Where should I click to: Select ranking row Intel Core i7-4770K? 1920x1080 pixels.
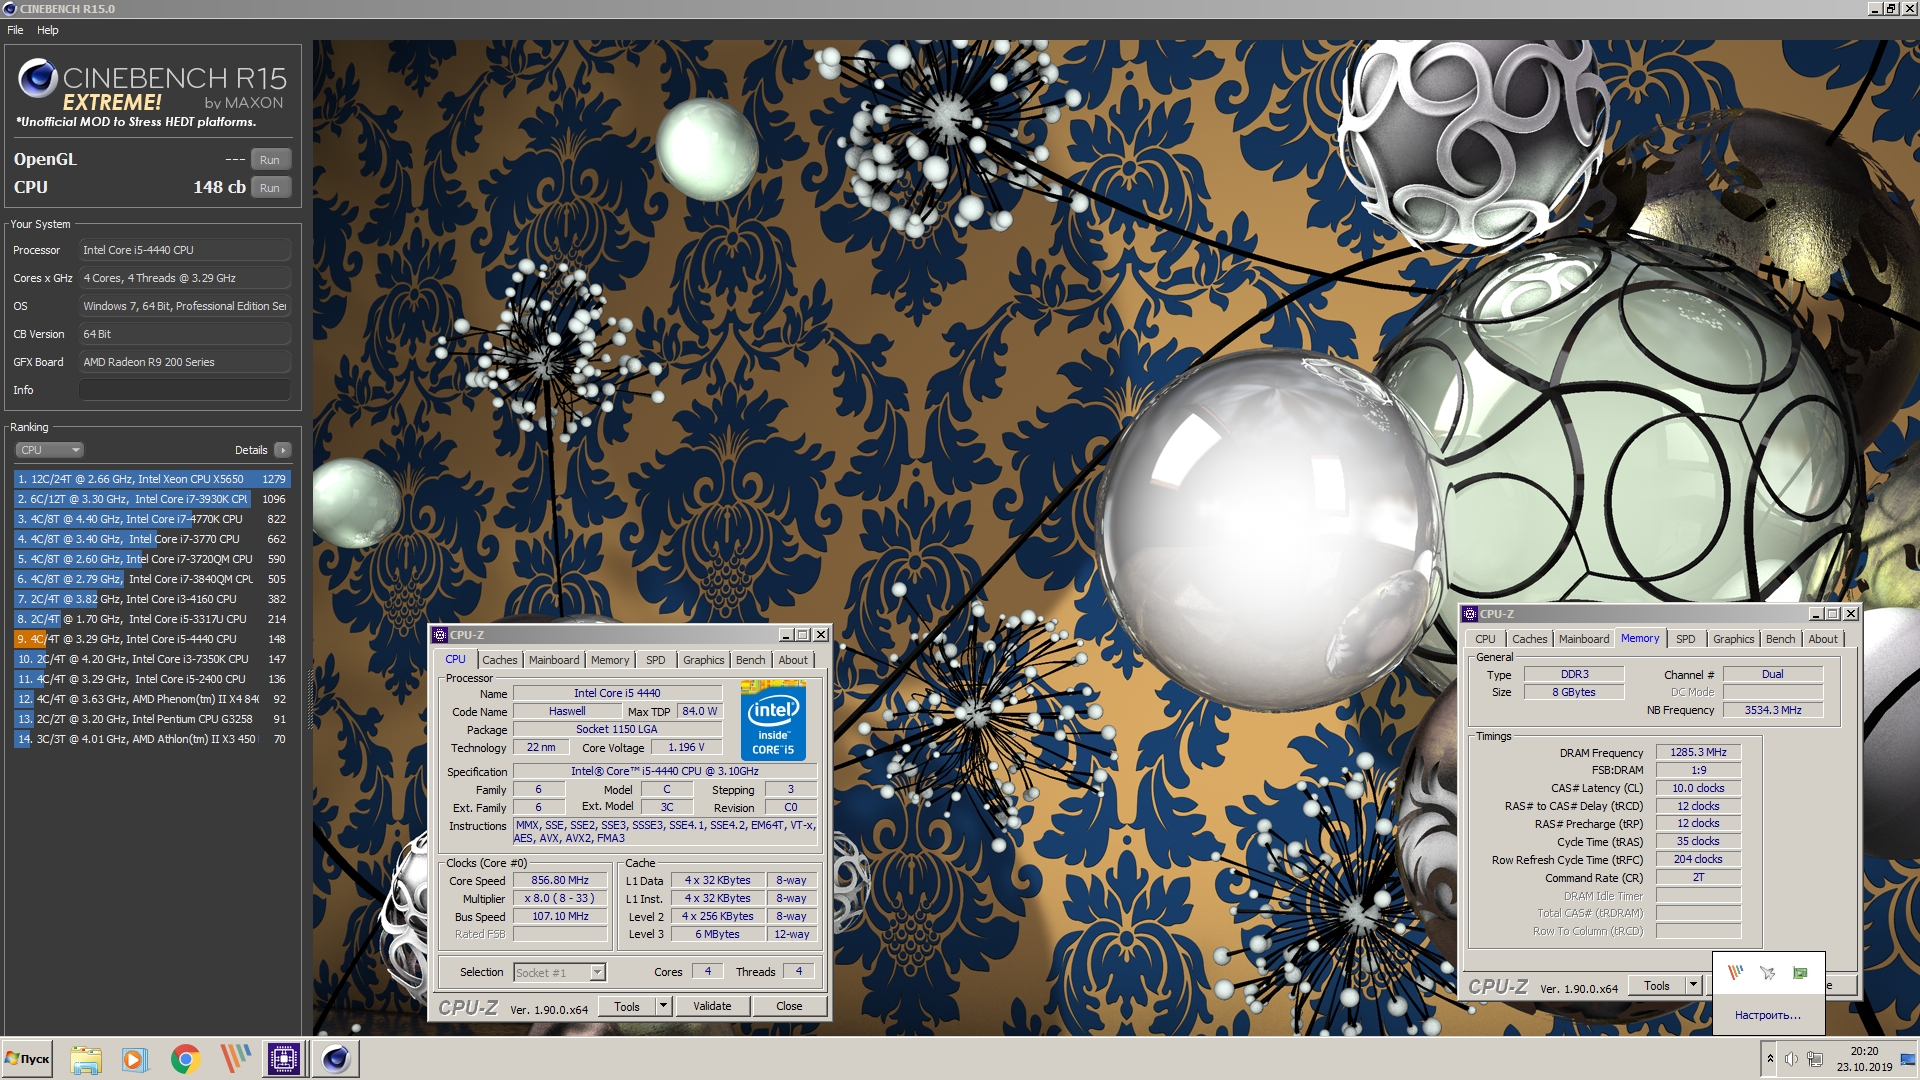pyautogui.click(x=153, y=519)
